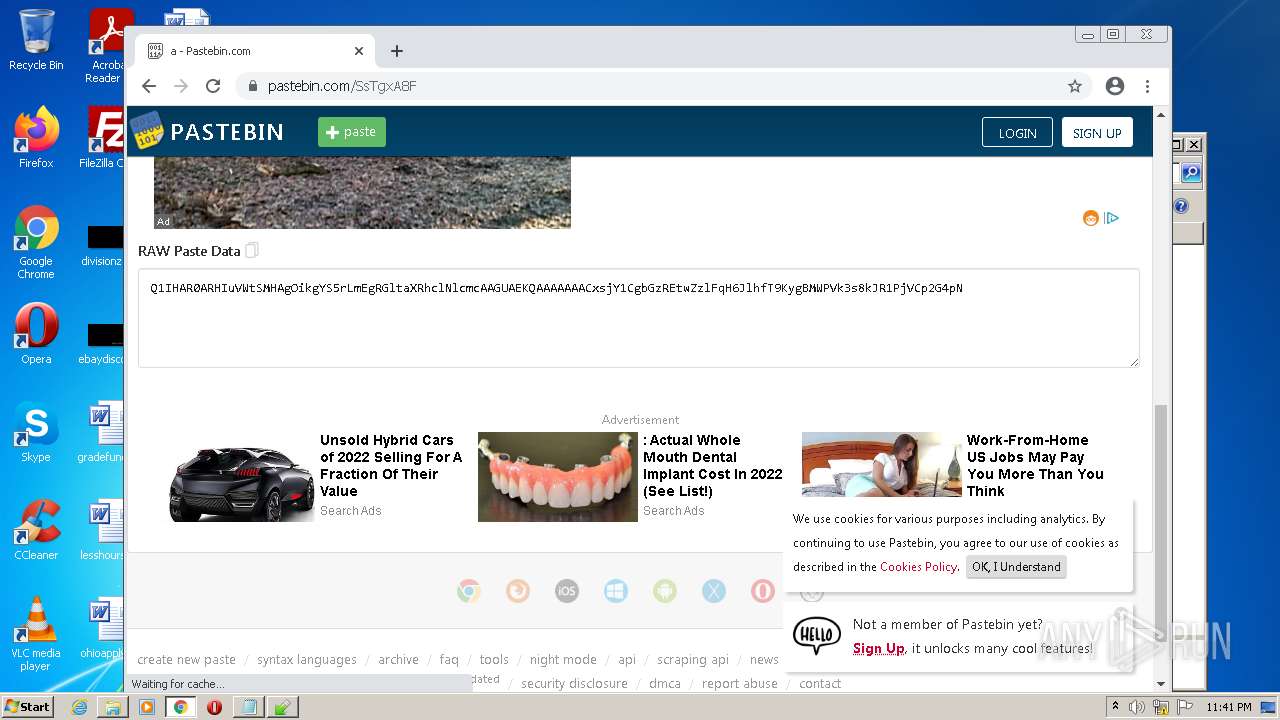Click the Android app icon in the footer
The width and height of the screenshot is (1280, 720).
click(x=665, y=591)
